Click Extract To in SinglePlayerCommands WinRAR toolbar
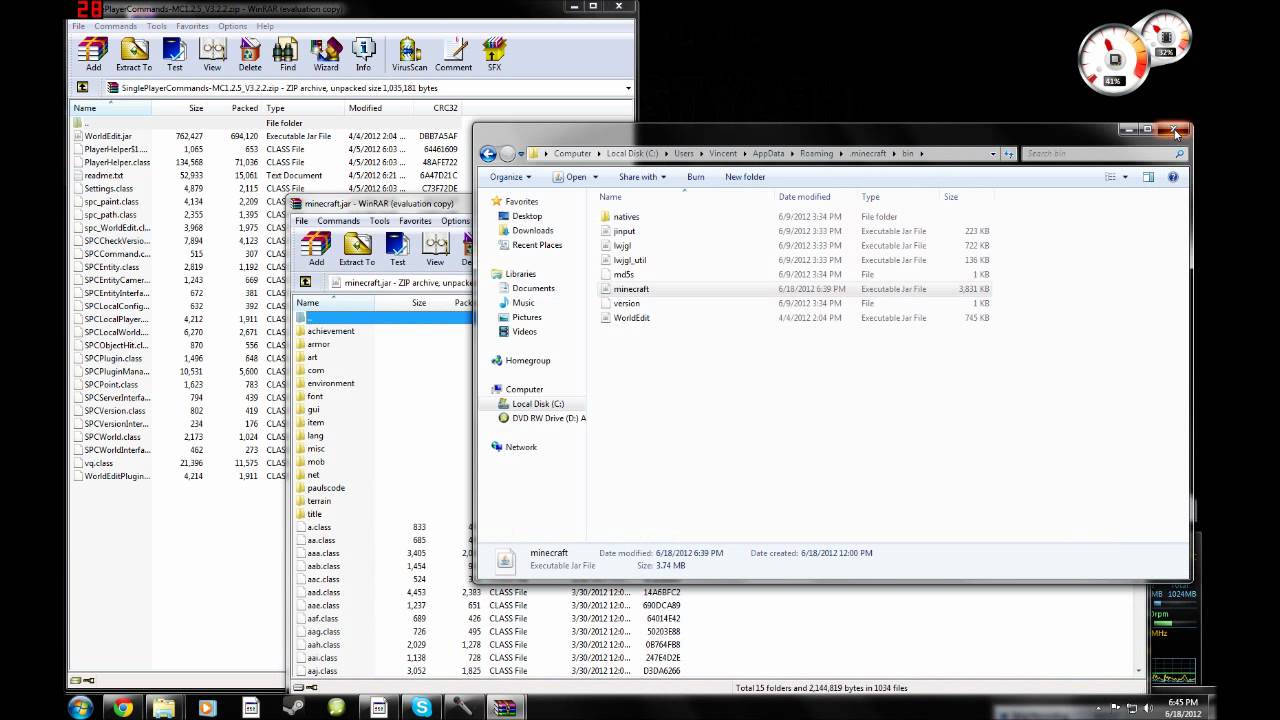The width and height of the screenshot is (1280, 720). [x=134, y=55]
